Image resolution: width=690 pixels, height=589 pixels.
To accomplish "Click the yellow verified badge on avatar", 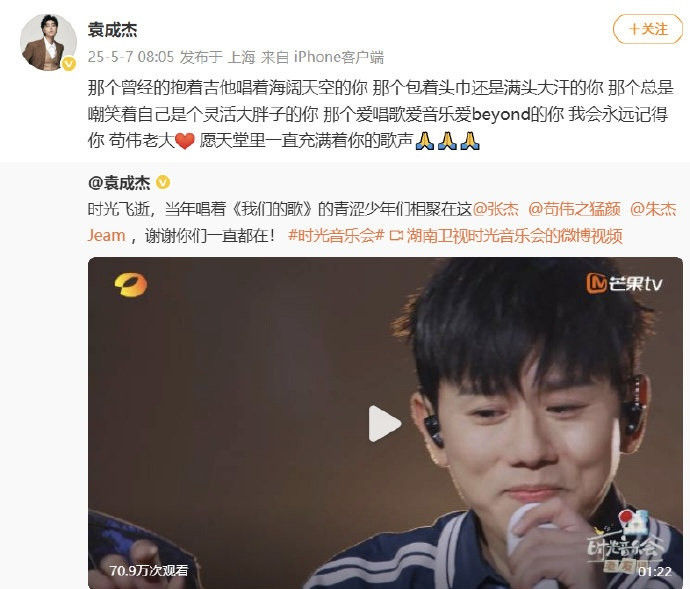I will (x=69, y=64).
